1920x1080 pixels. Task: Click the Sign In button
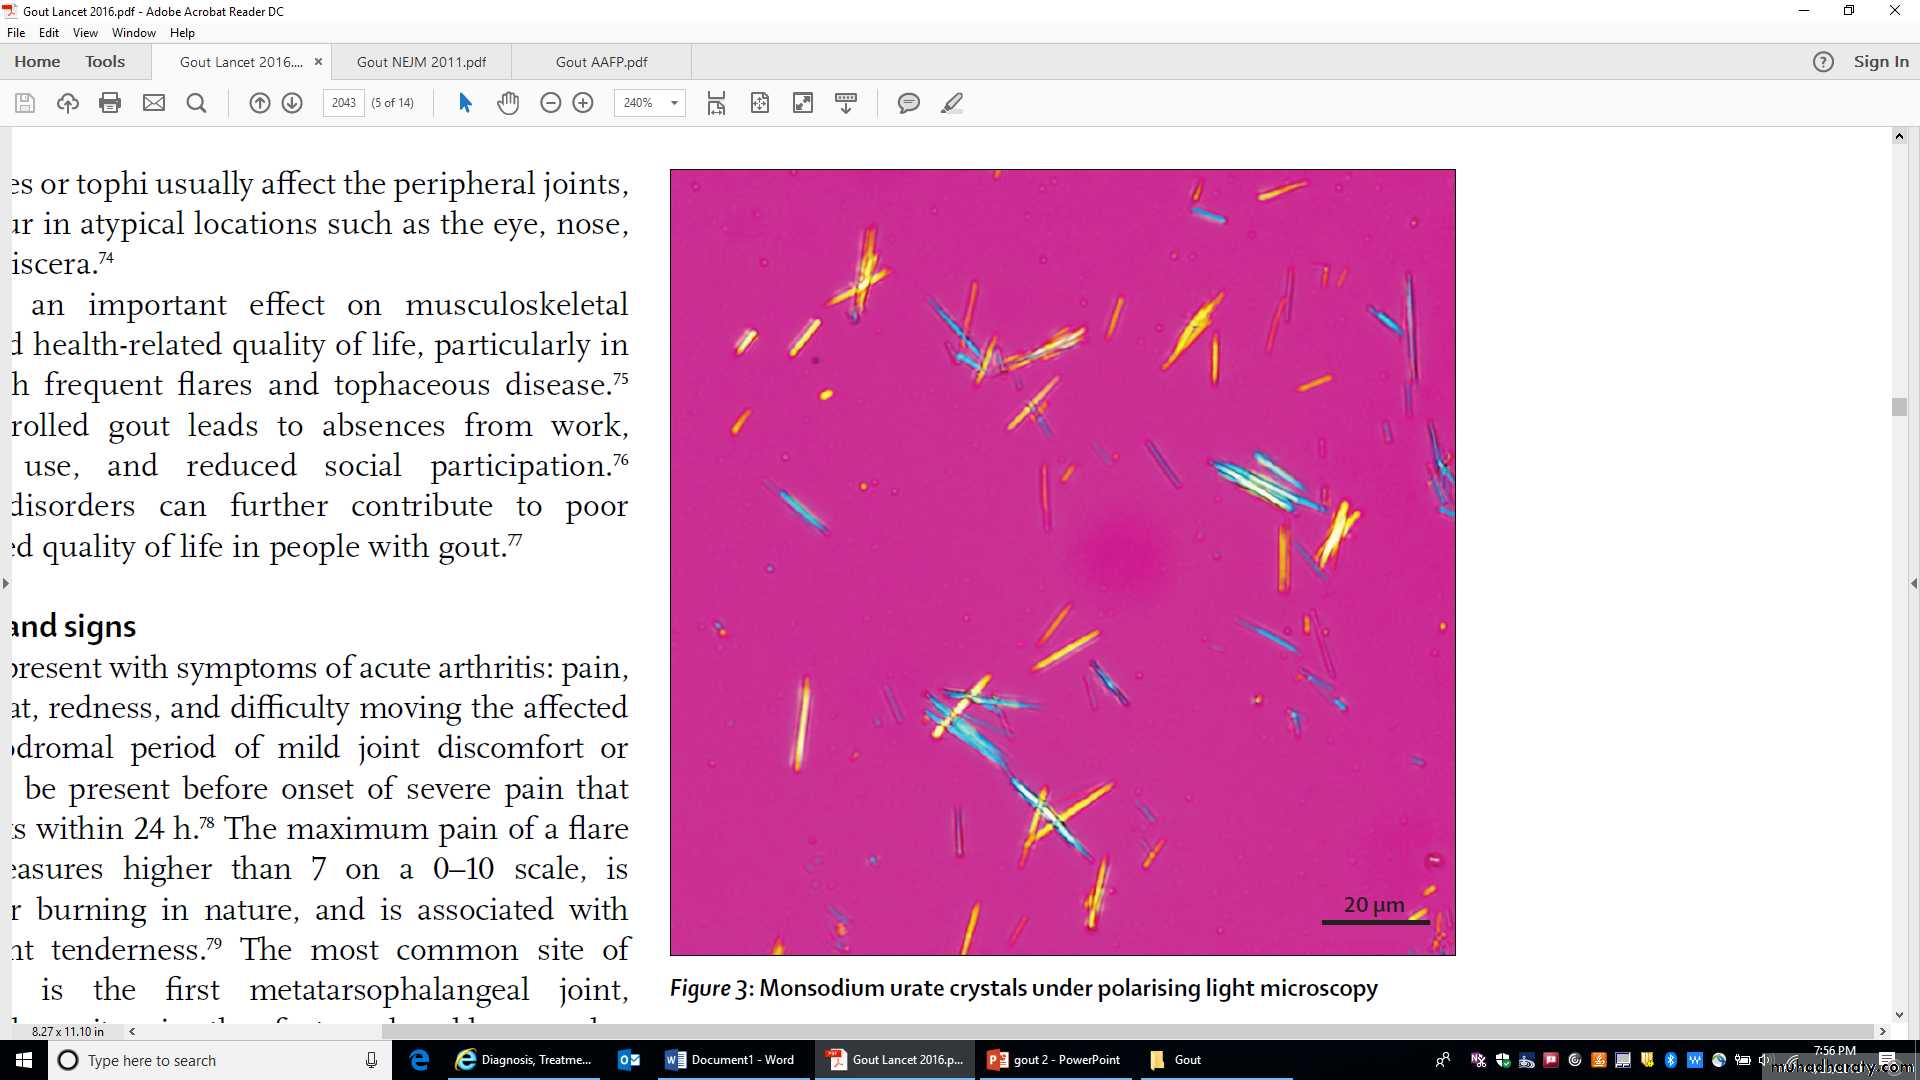[1880, 62]
